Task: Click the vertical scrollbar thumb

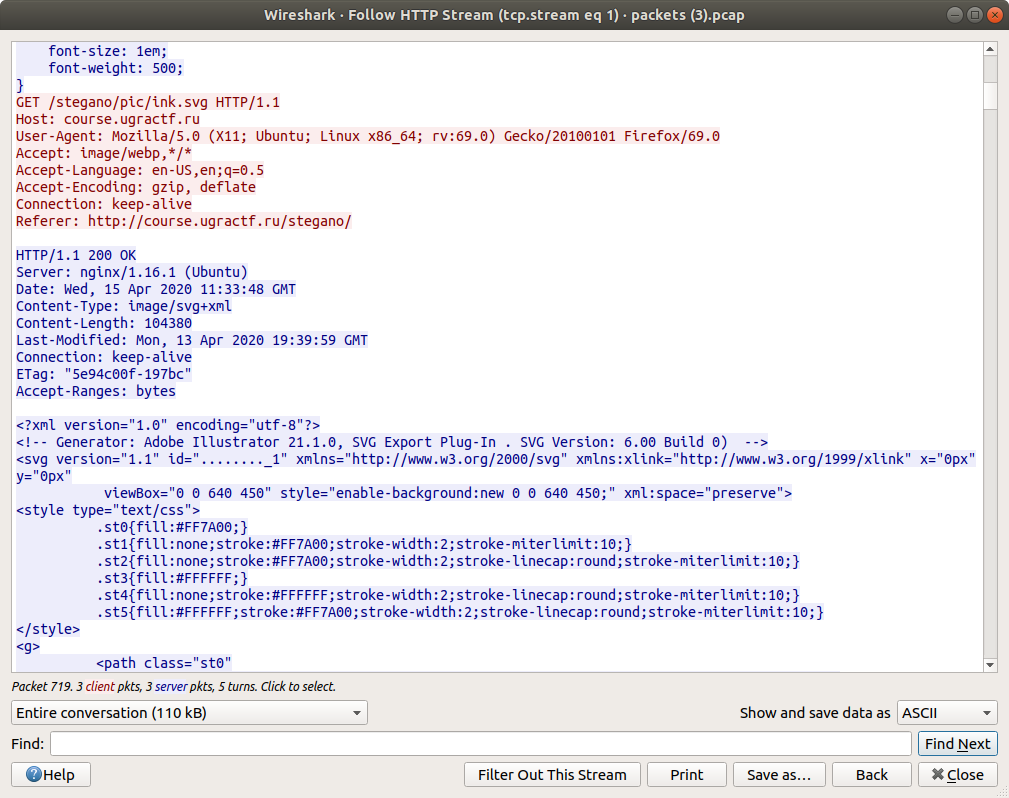Action: (x=990, y=95)
